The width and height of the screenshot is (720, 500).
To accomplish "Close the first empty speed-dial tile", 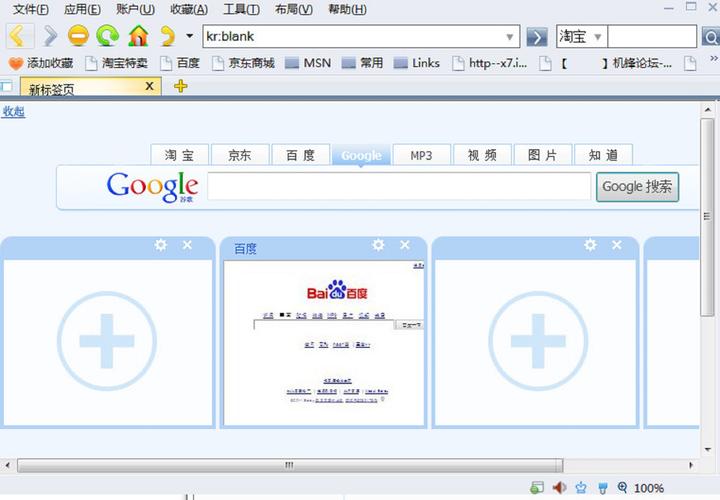I will tap(187, 245).
